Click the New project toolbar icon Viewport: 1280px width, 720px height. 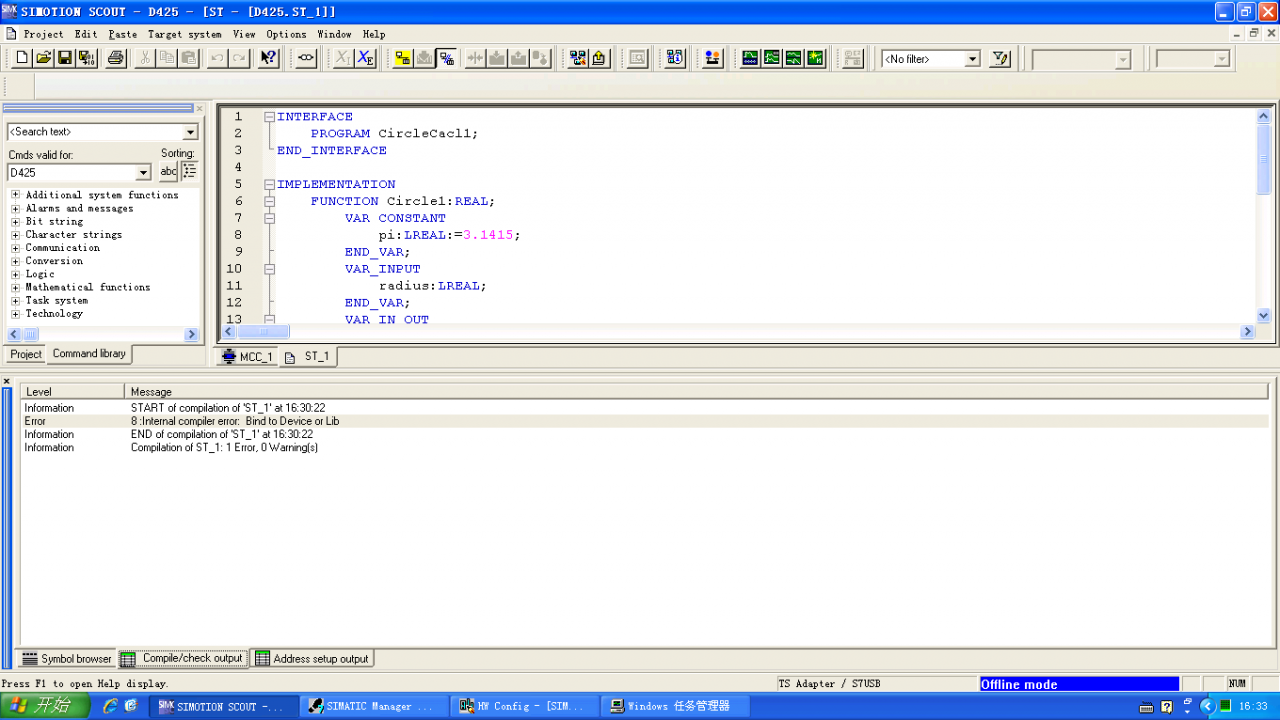point(22,58)
